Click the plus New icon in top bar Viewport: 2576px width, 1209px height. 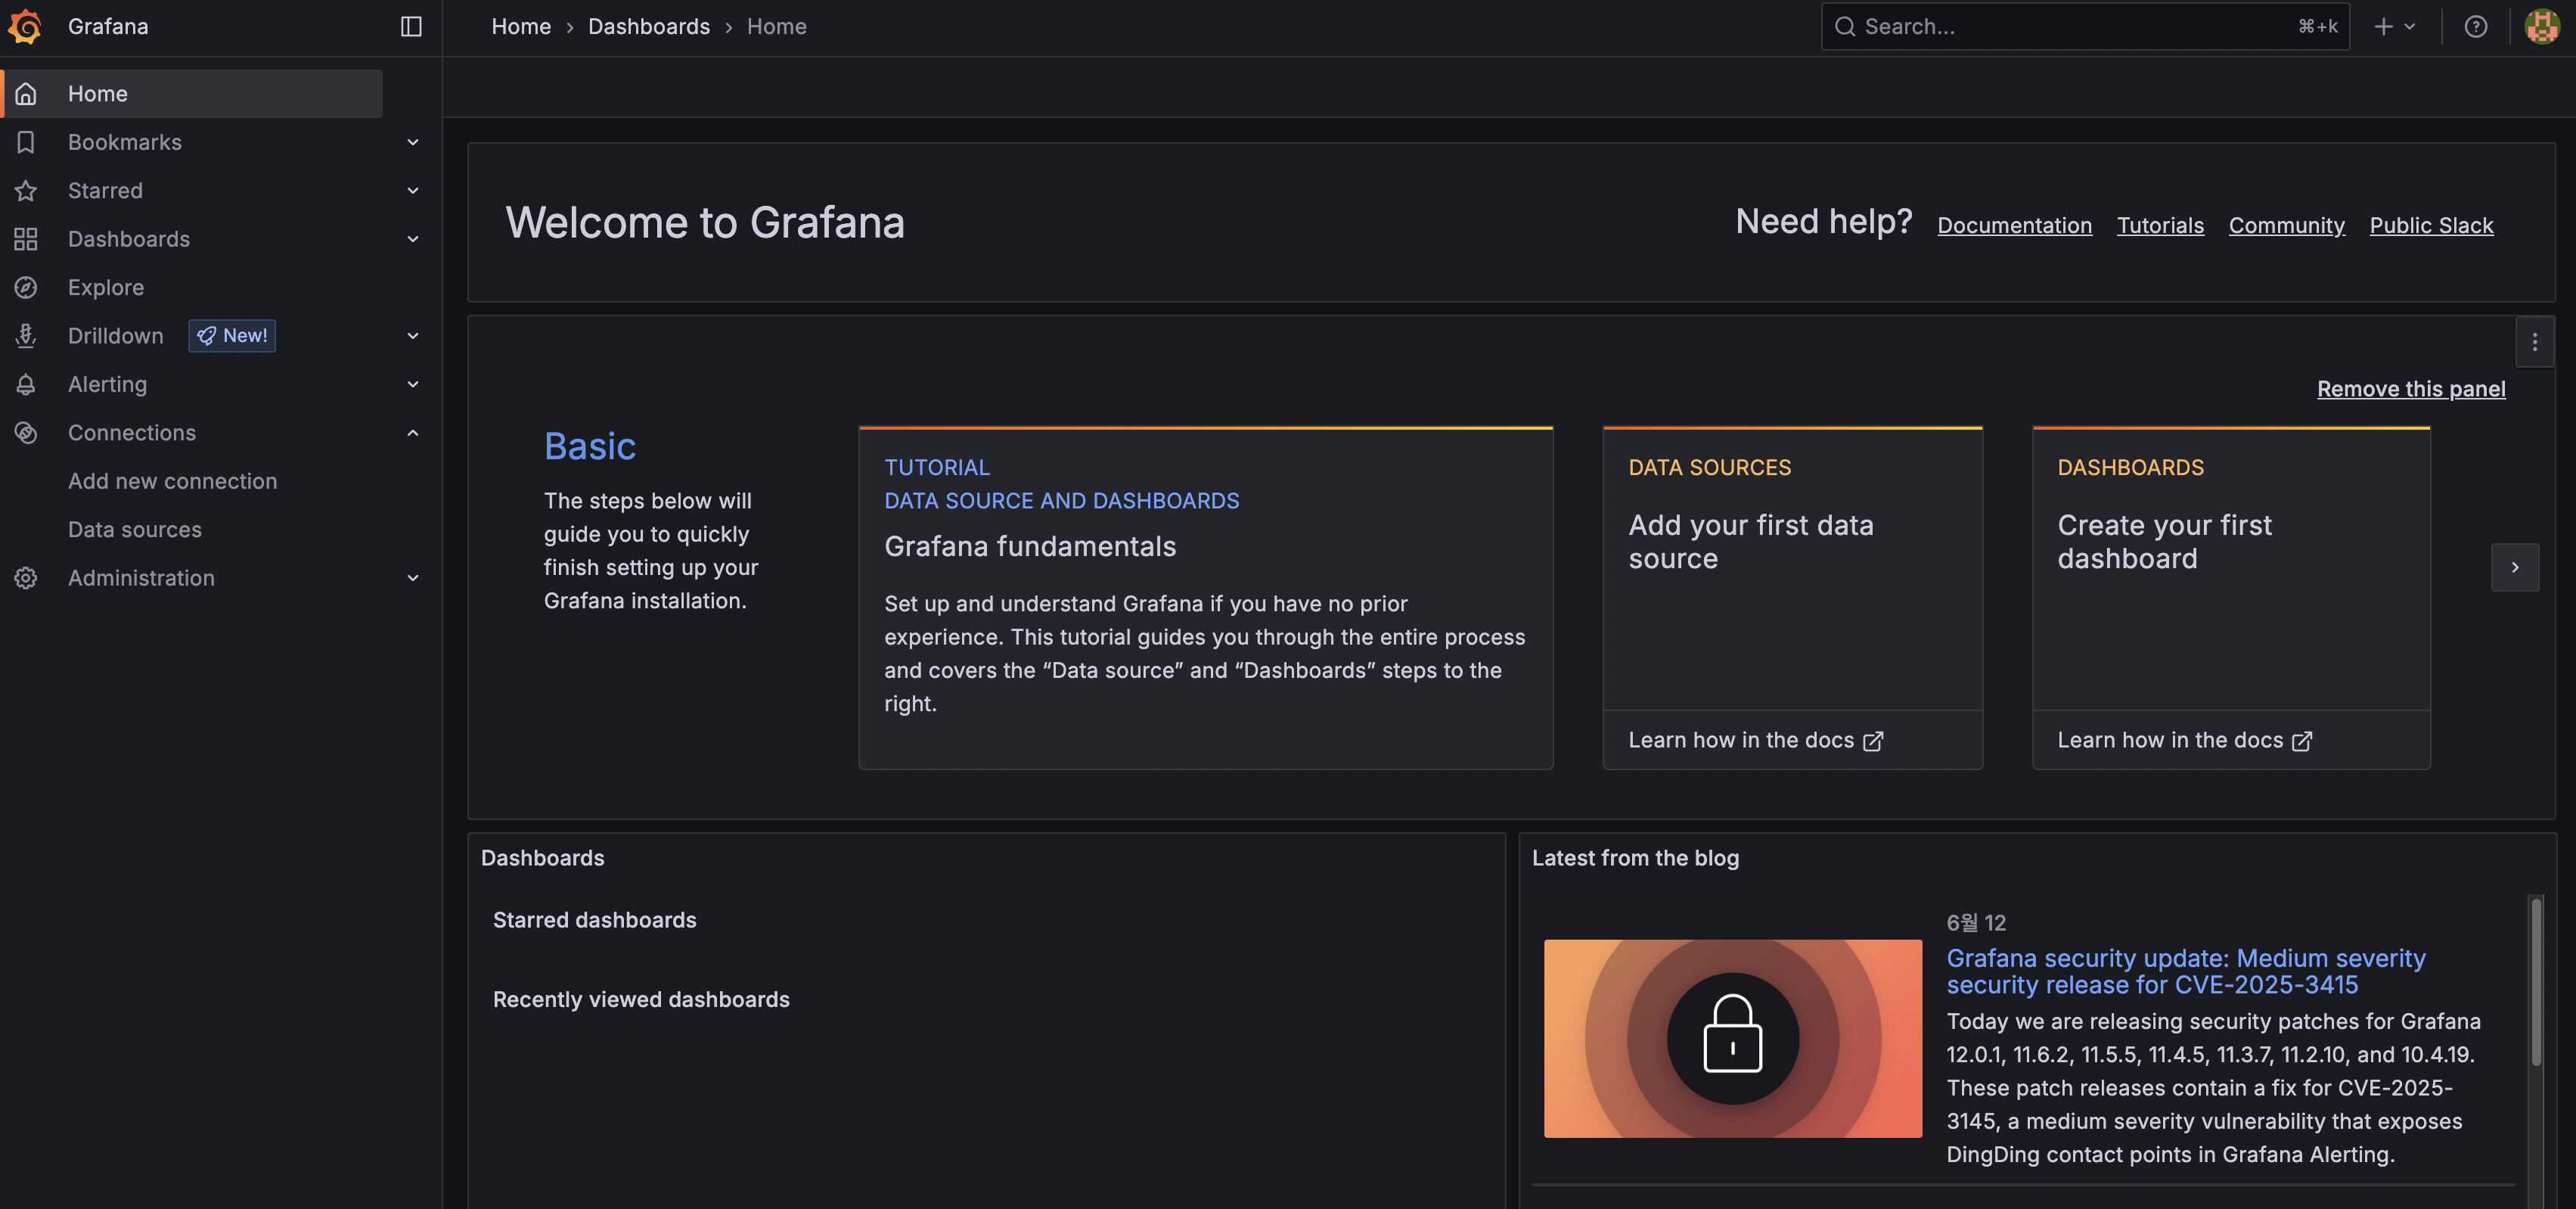[x=2383, y=27]
